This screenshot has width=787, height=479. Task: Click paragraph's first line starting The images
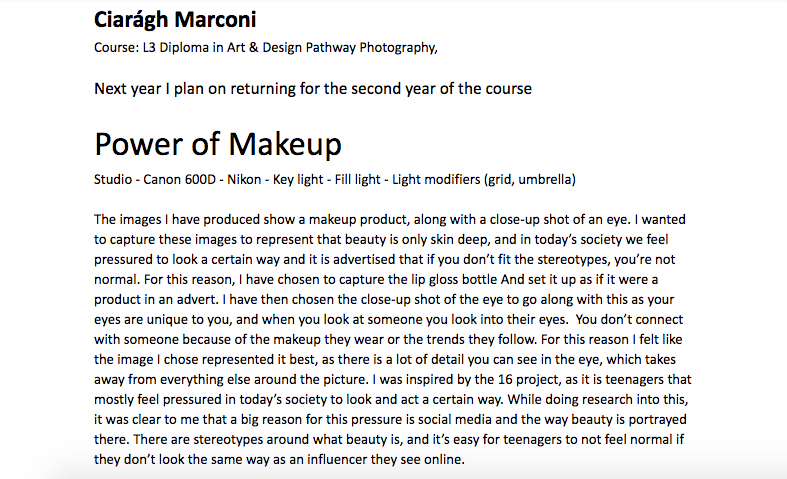tap(389, 220)
